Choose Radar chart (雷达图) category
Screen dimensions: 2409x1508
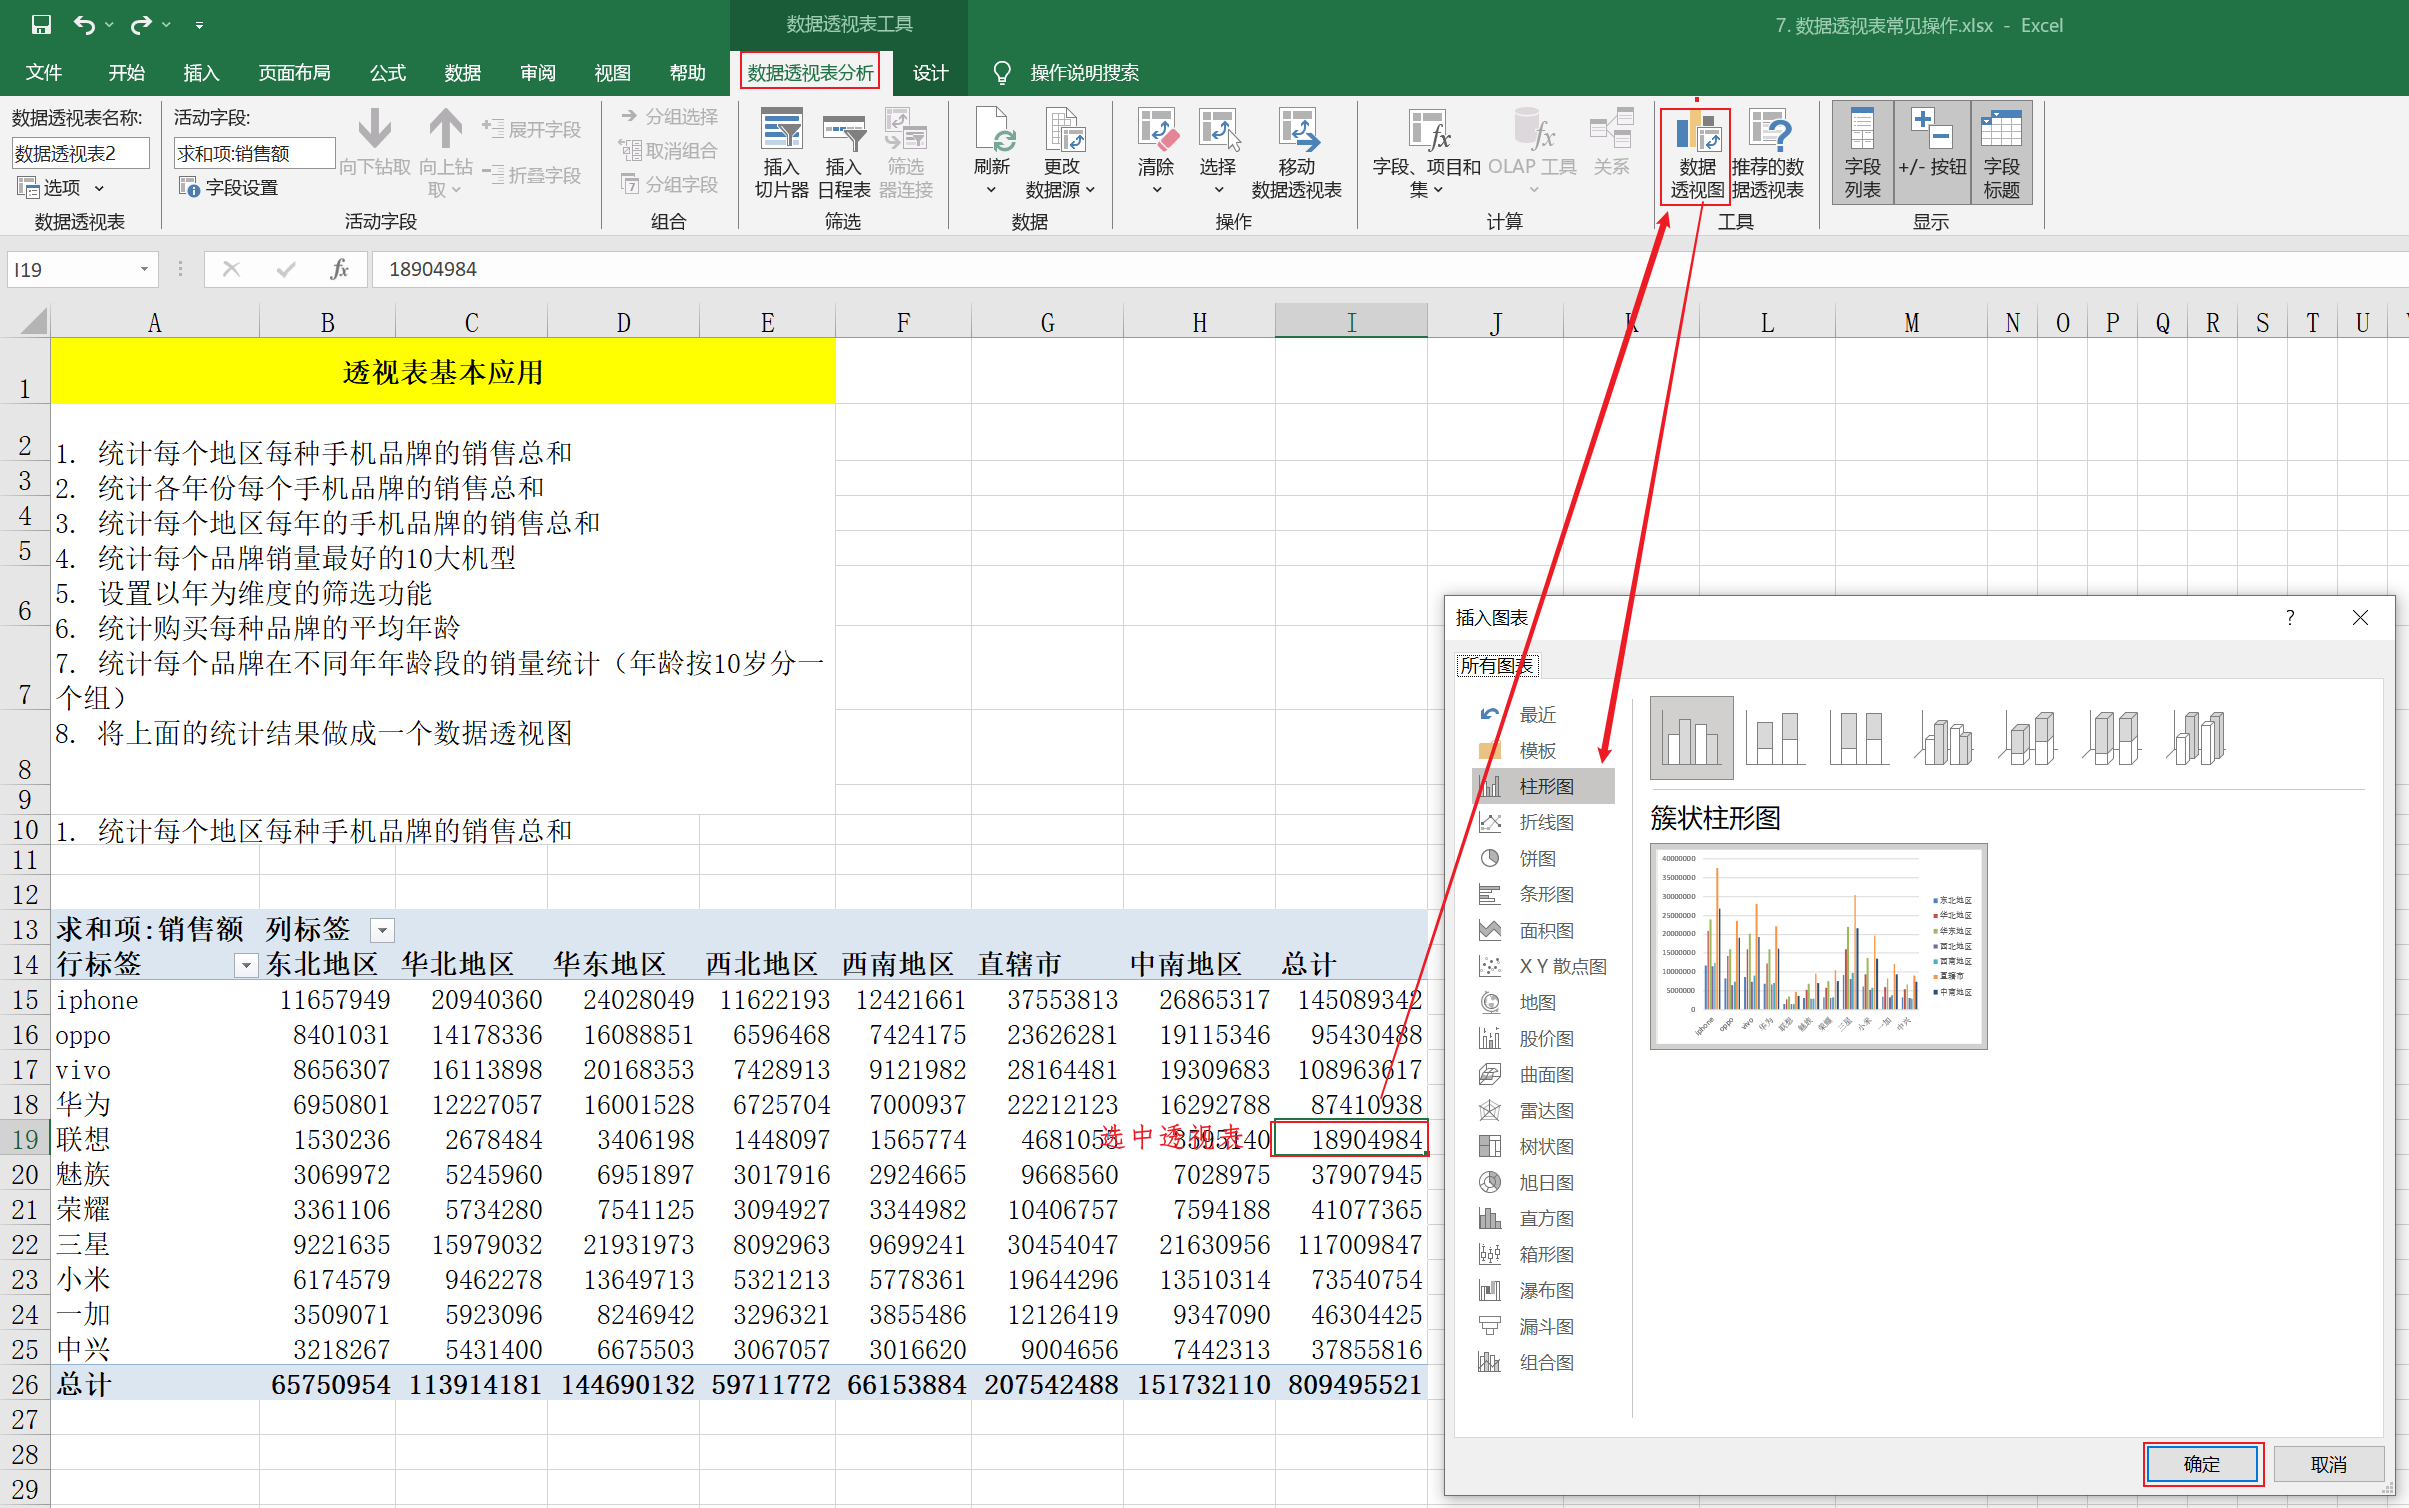[1544, 1110]
